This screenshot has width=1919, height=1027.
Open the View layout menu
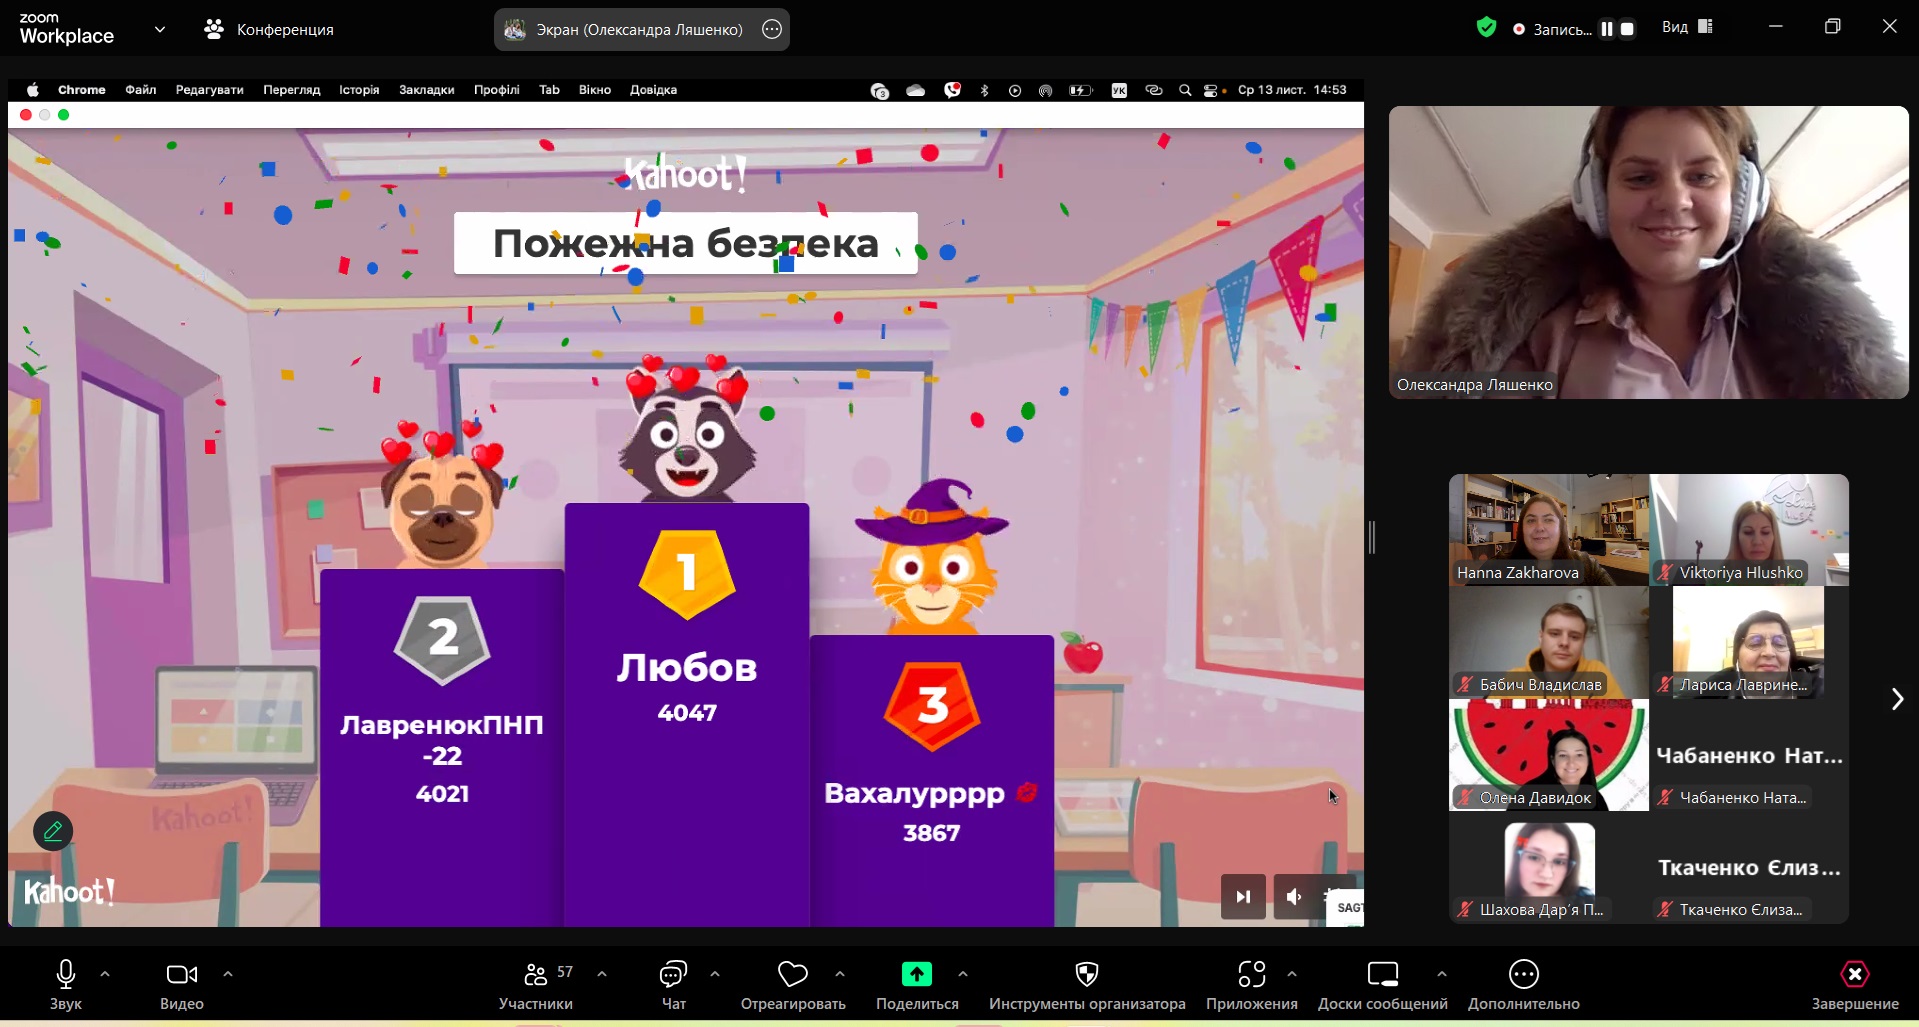pos(1687,27)
